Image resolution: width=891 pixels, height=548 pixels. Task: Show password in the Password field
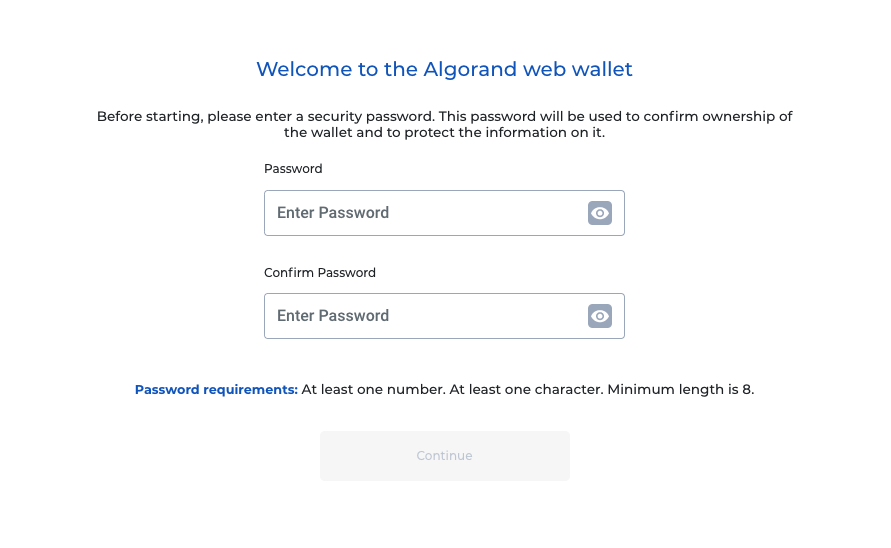tap(599, 213)
